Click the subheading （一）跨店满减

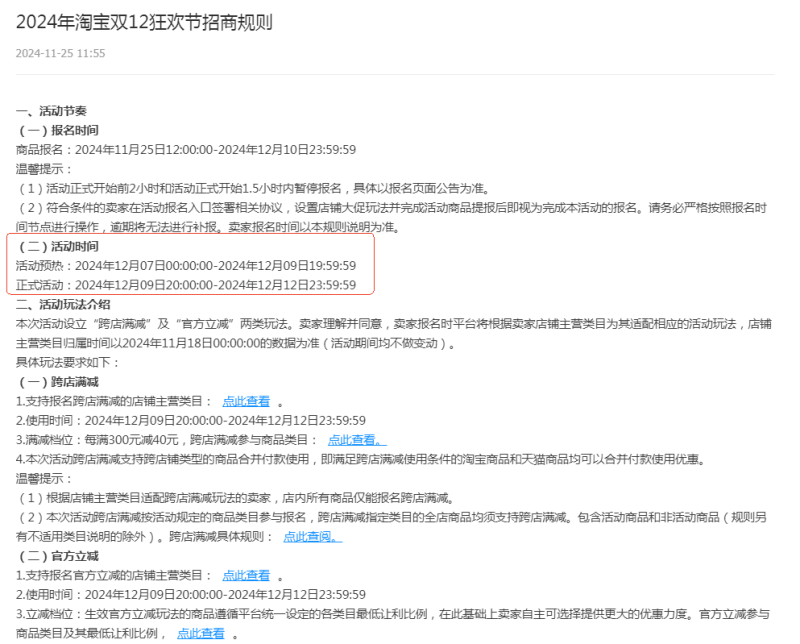57,382
